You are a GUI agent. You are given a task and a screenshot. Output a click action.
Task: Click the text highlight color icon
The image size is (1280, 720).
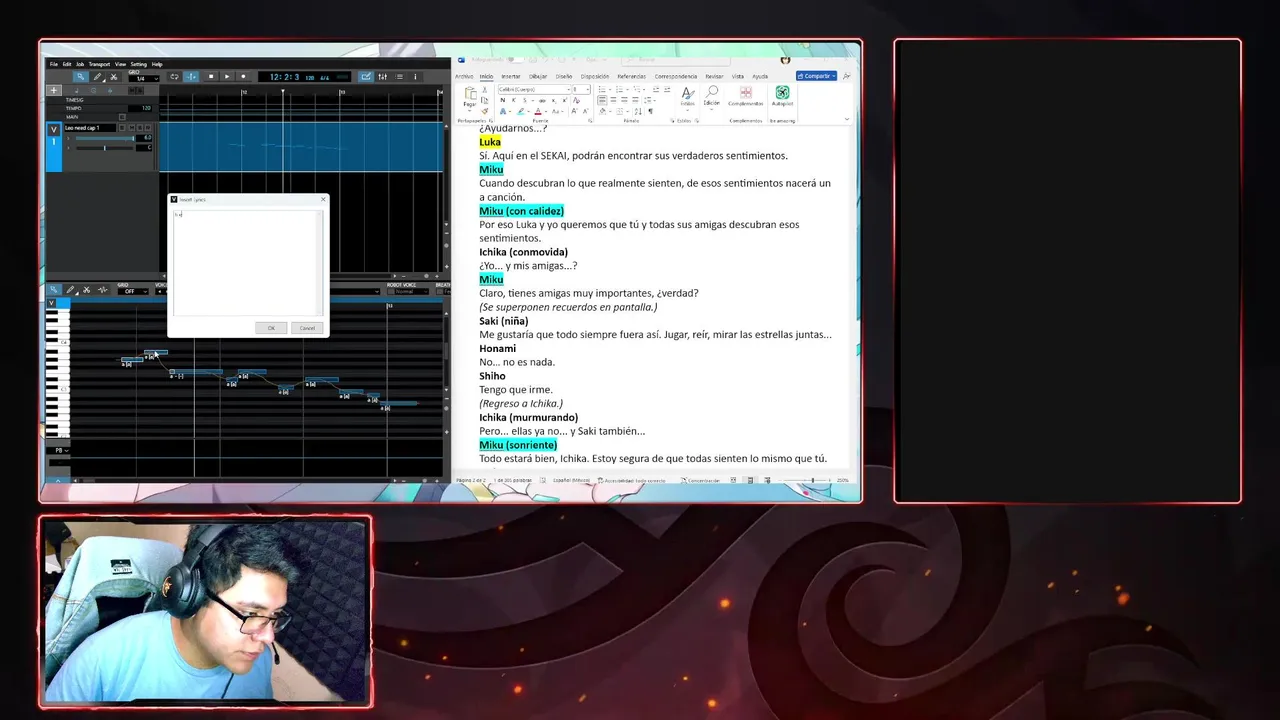[521, 112]
